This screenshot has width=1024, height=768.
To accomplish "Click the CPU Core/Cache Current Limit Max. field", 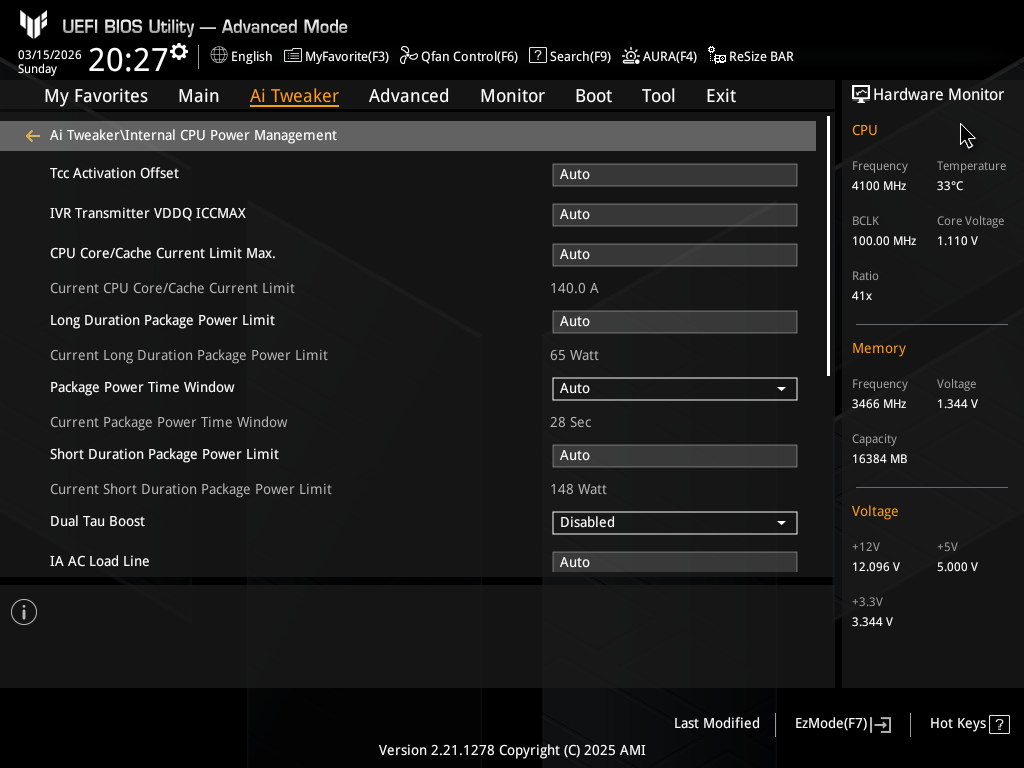I will tap(675, 255).
